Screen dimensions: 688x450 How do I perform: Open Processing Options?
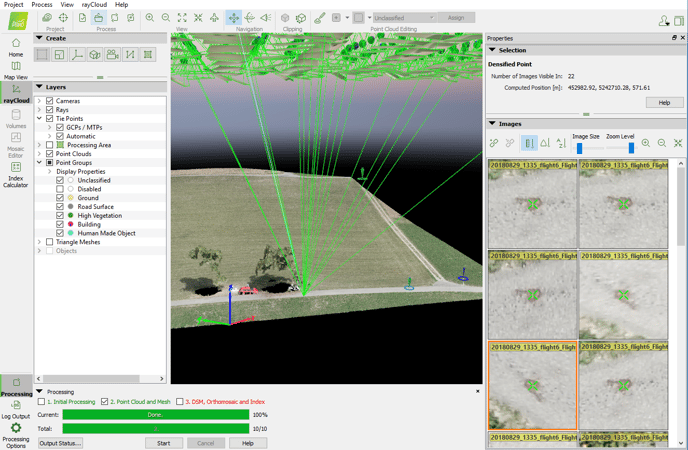click(16, 431)
